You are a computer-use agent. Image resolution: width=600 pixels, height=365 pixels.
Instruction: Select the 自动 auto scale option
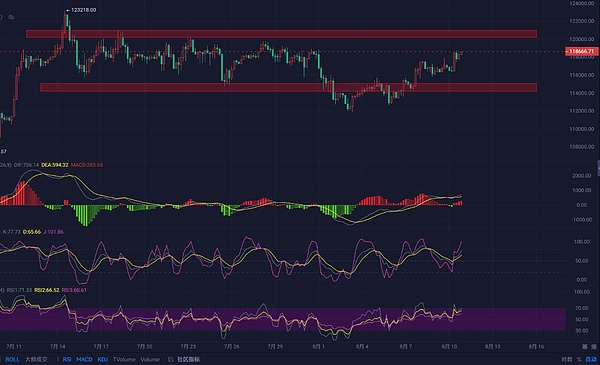coord(591,359)
